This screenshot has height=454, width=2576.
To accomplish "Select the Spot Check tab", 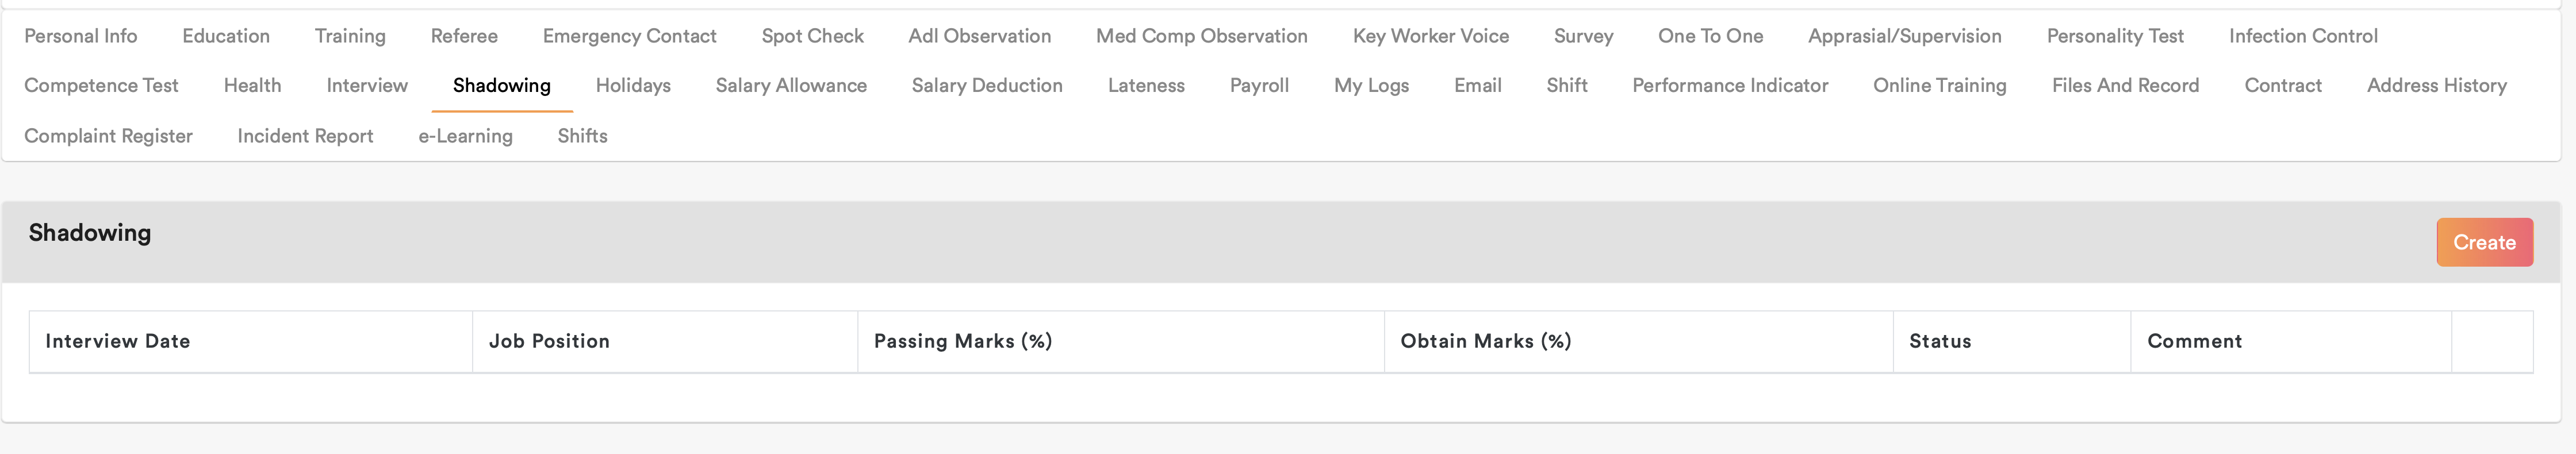I will tap(812, 36).
